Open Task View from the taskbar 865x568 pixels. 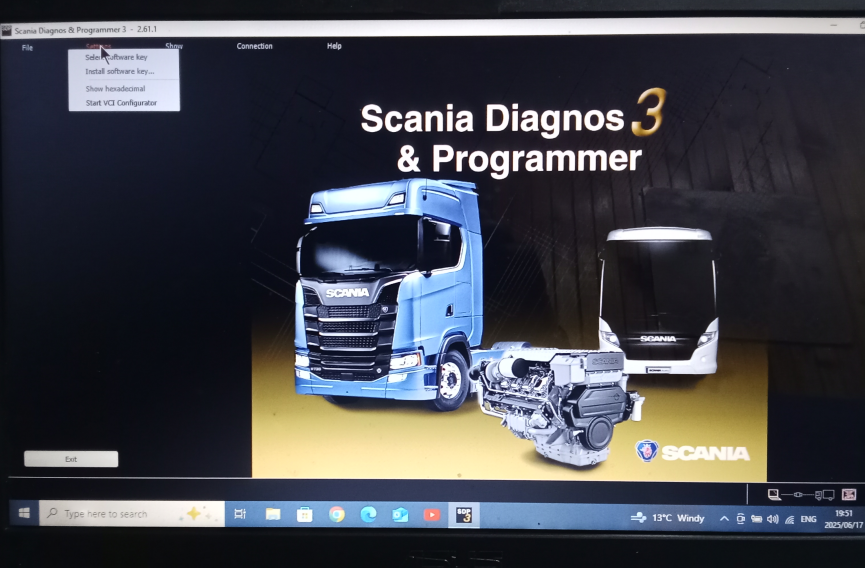240,514
